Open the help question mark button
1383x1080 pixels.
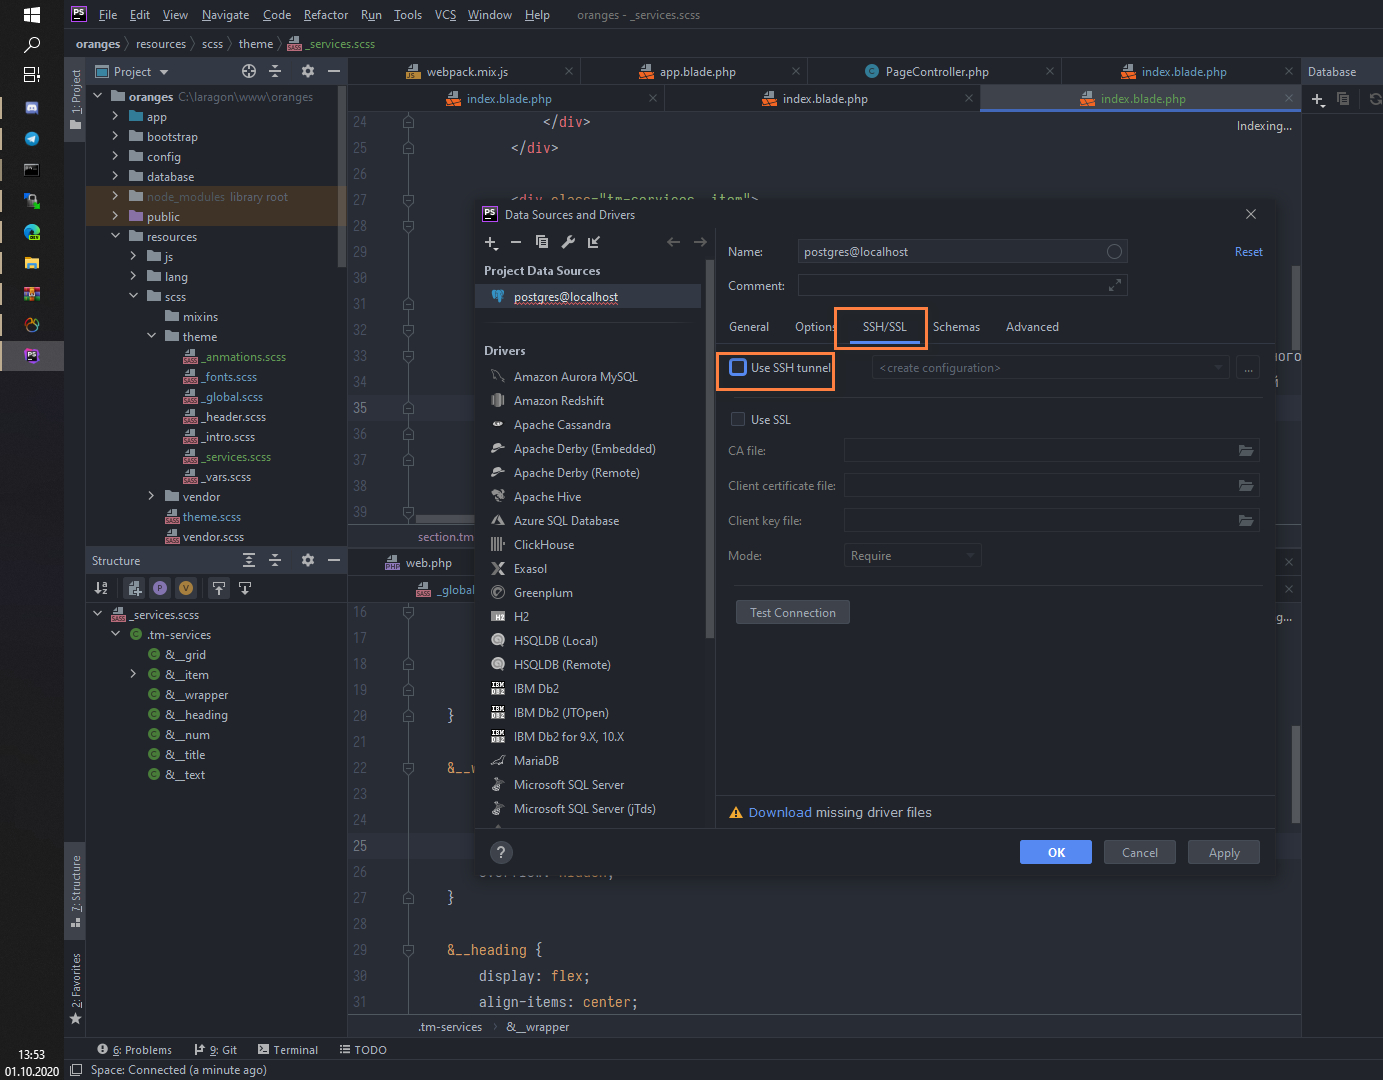501,852
